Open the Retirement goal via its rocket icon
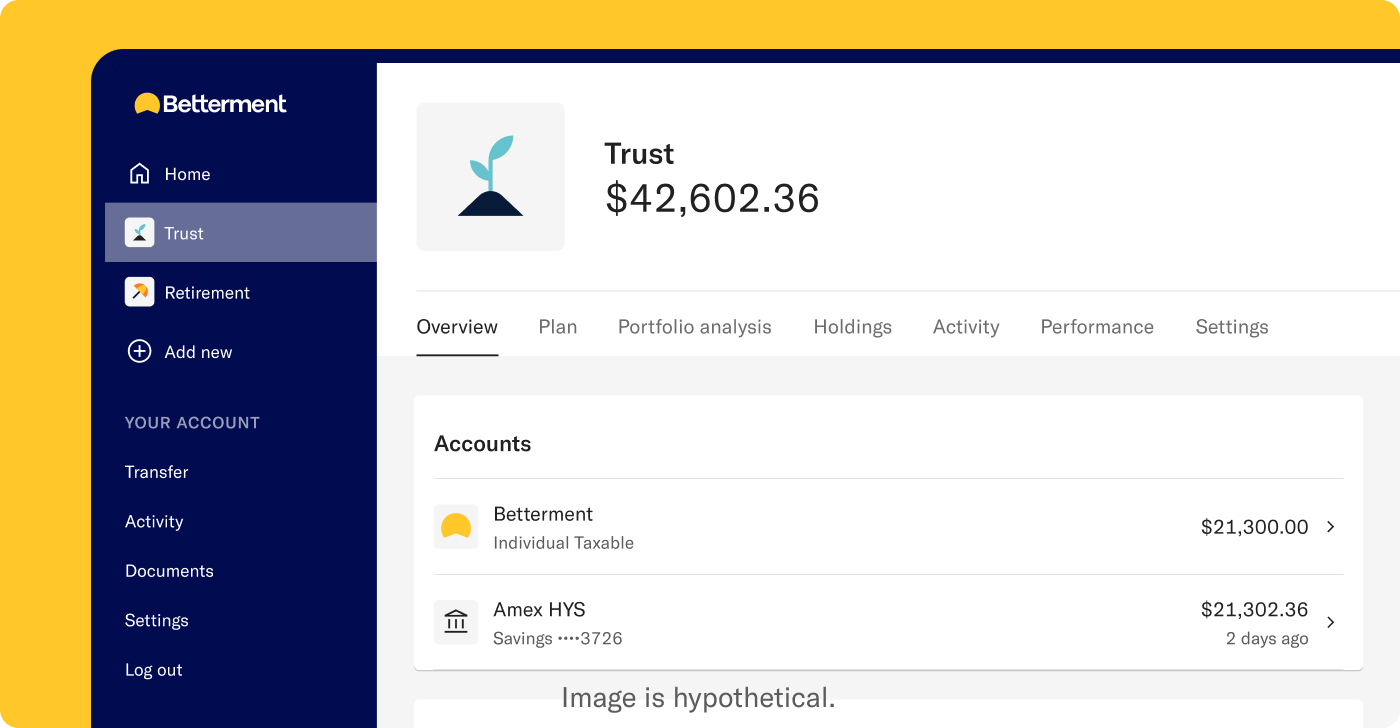The image size is (1400, 728). click(139, 292)
